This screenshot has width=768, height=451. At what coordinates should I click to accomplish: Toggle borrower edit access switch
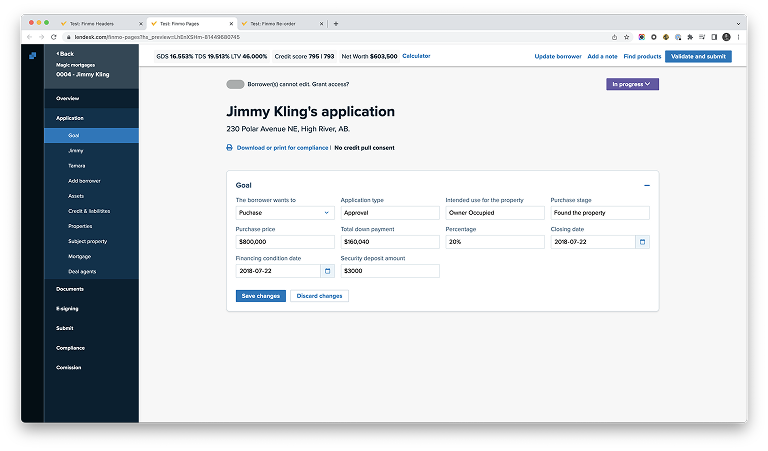point(235,84)
